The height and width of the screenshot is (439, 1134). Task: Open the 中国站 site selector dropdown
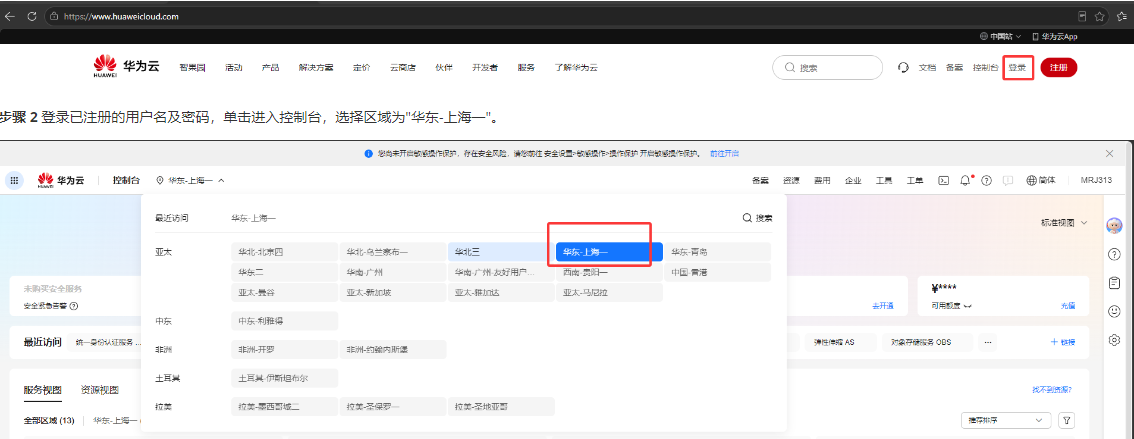click(1000, 36)
